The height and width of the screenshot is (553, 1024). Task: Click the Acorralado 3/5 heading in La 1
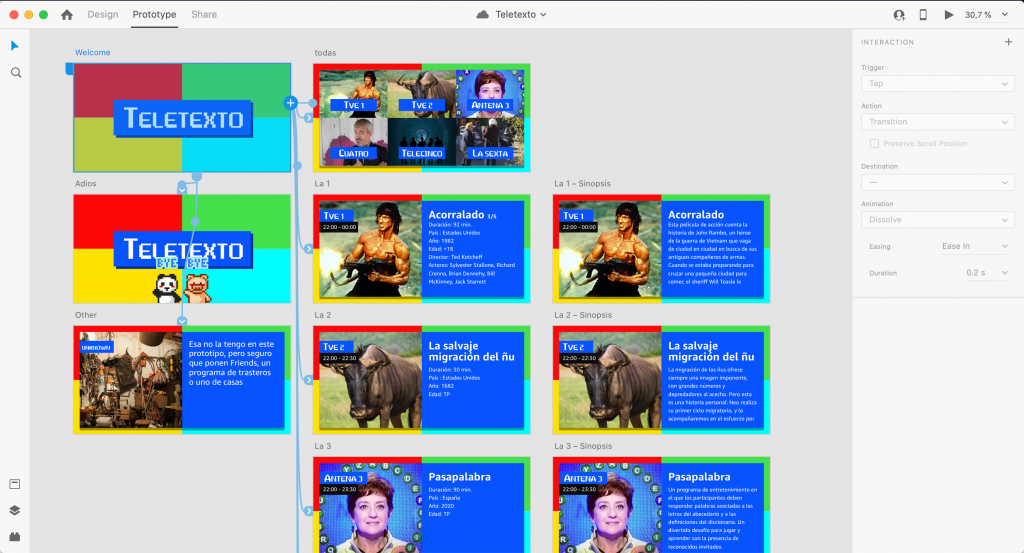pos(462,215)
